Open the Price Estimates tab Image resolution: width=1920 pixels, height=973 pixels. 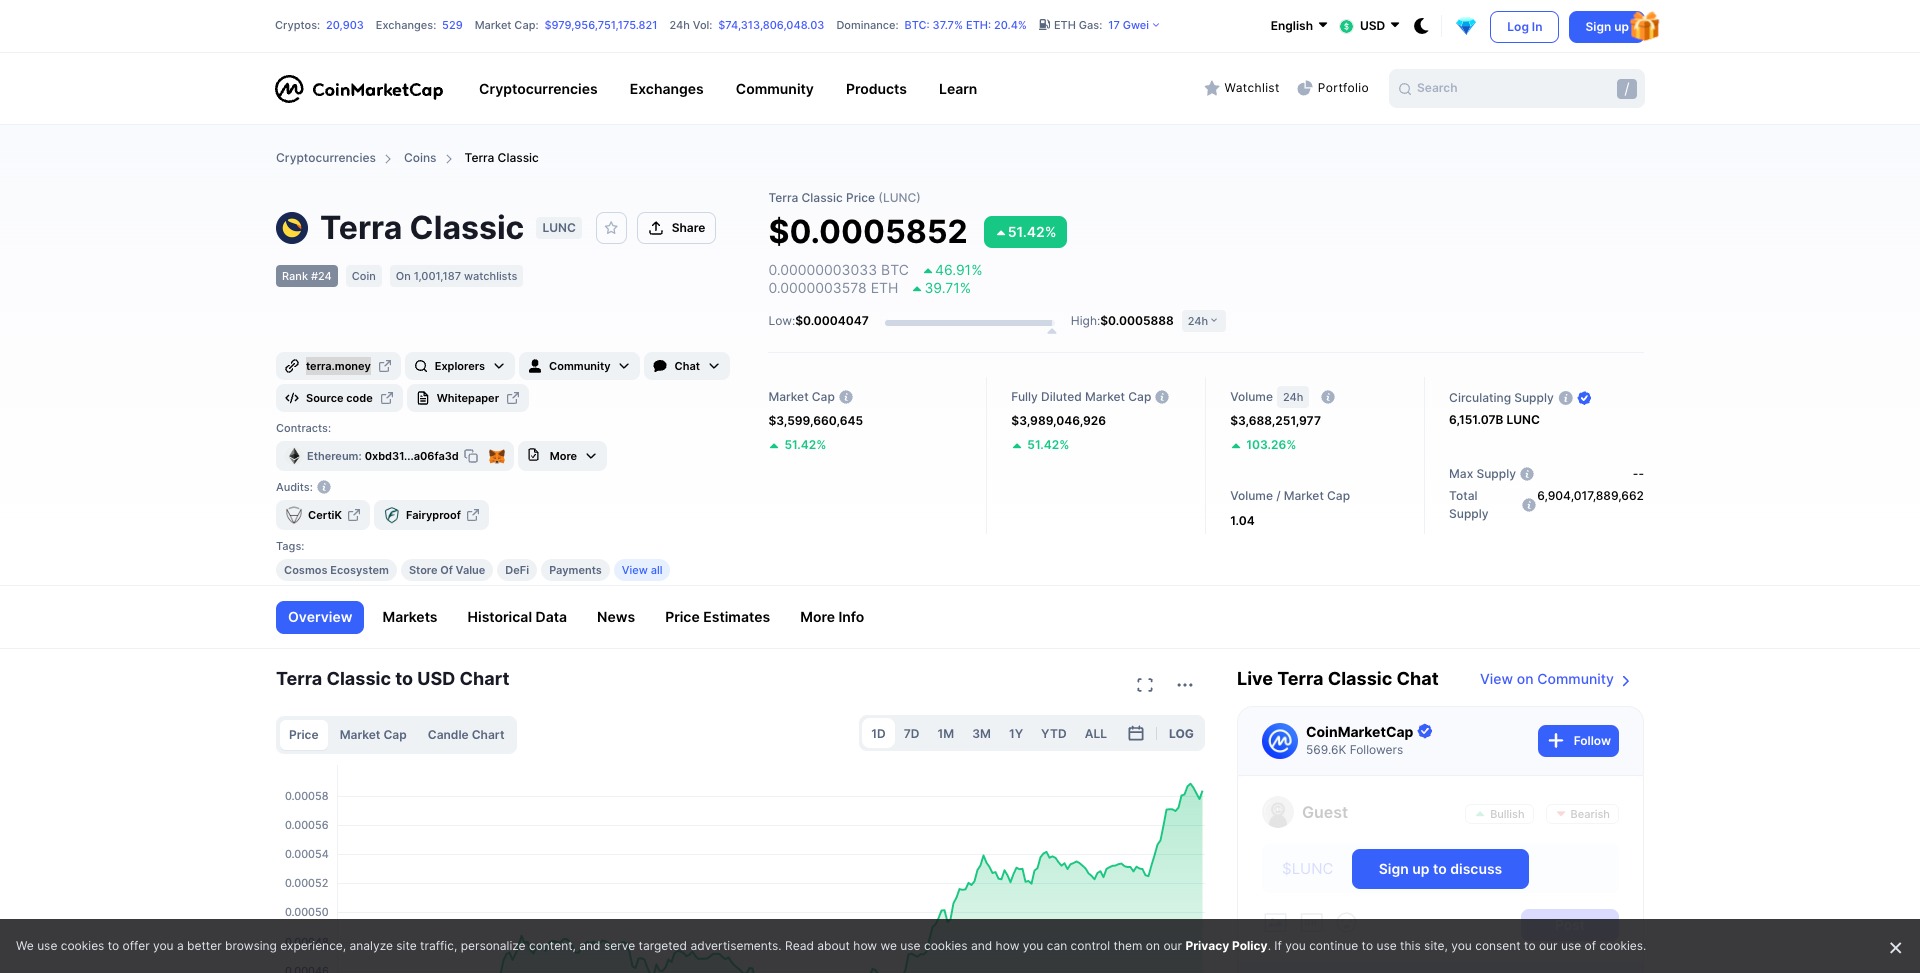click(x=718, y=617)
